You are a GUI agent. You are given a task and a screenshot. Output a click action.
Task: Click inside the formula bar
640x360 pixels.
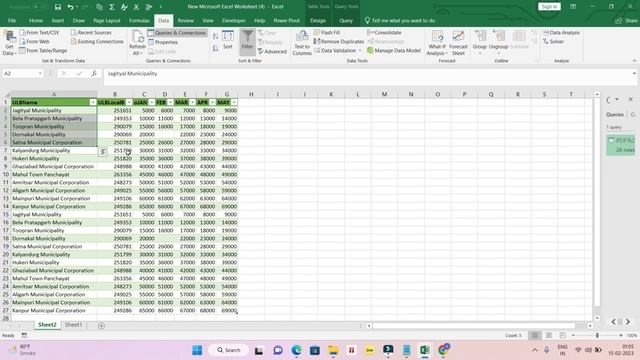pyautogui.click(x=367, y=77)
